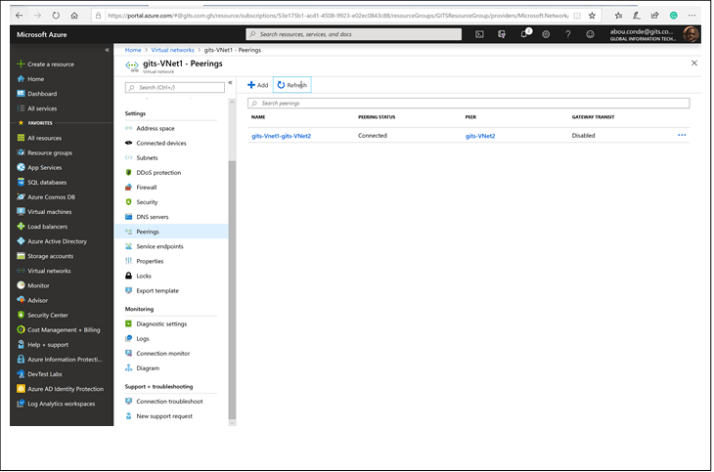Click the feedback smiley icon
Screen dimensions: 714x472
[x=590, y=34]
